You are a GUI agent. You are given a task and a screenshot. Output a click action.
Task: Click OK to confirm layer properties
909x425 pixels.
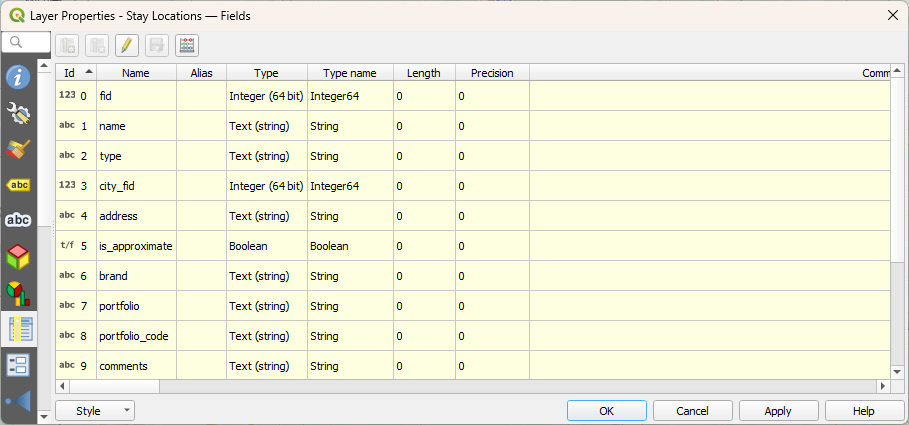point(606,411)
